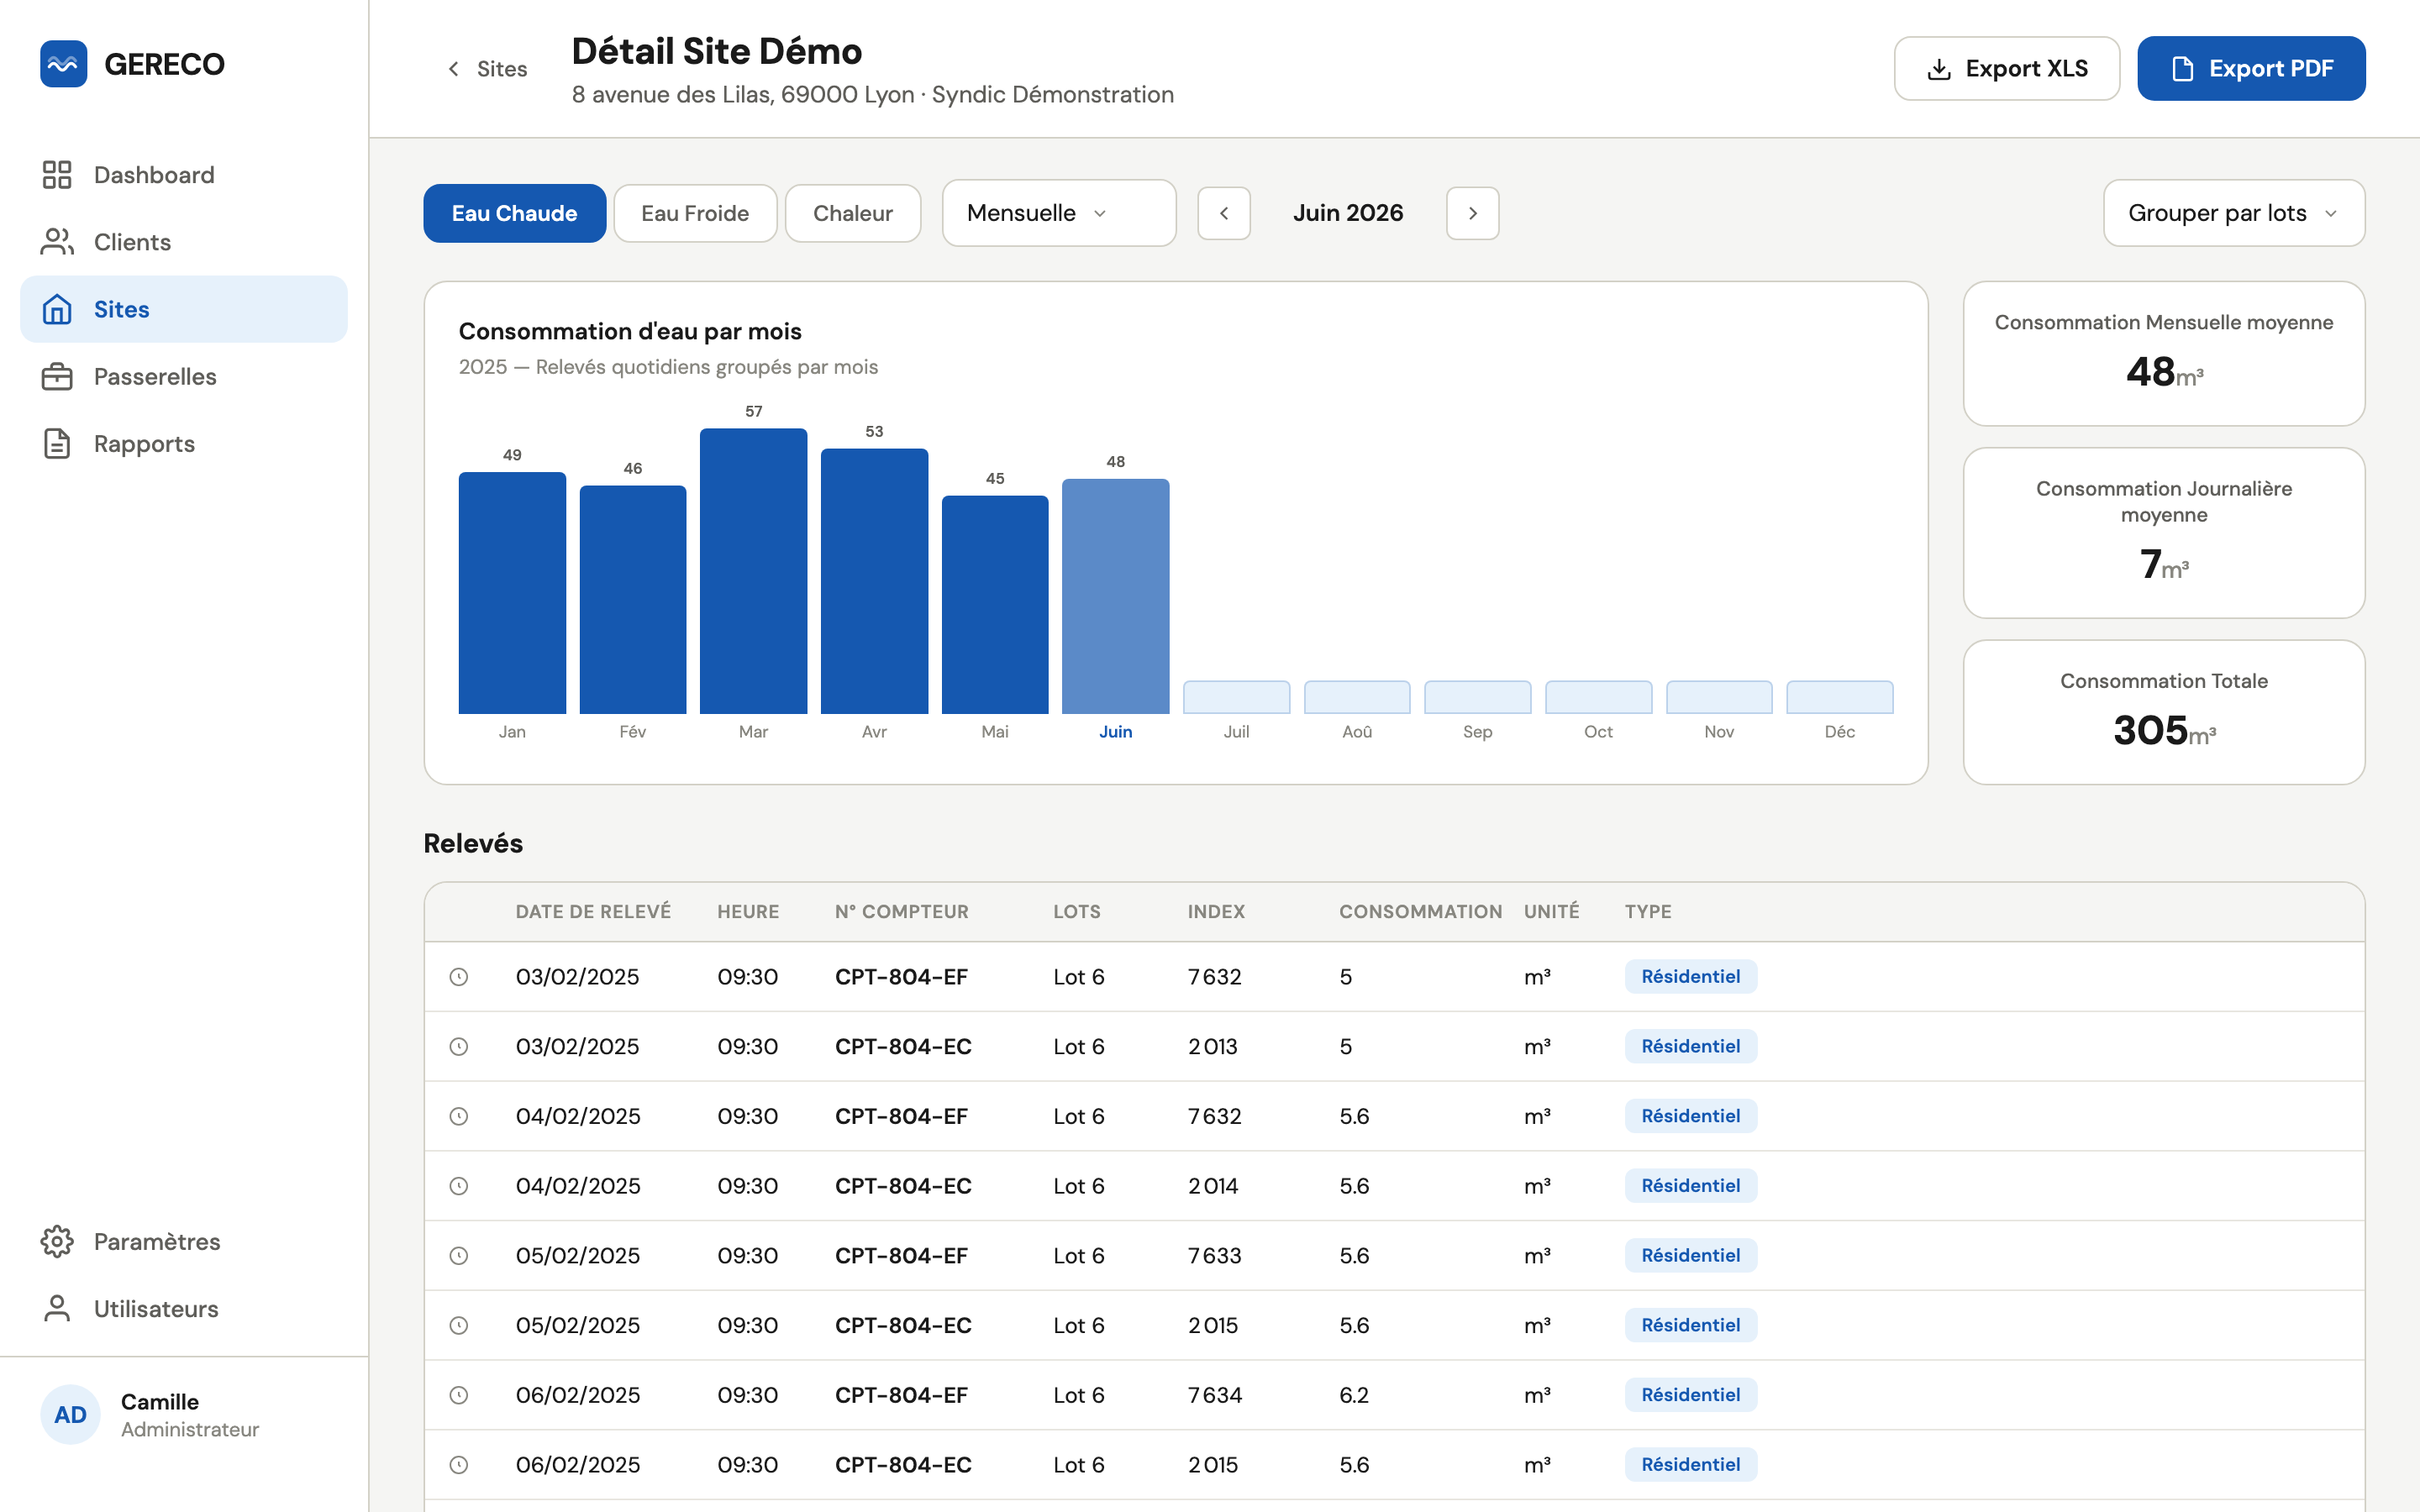This screenshot has height=1512, width=2420.
Task: Open the Utilisateurs page
Action: 183,1308
